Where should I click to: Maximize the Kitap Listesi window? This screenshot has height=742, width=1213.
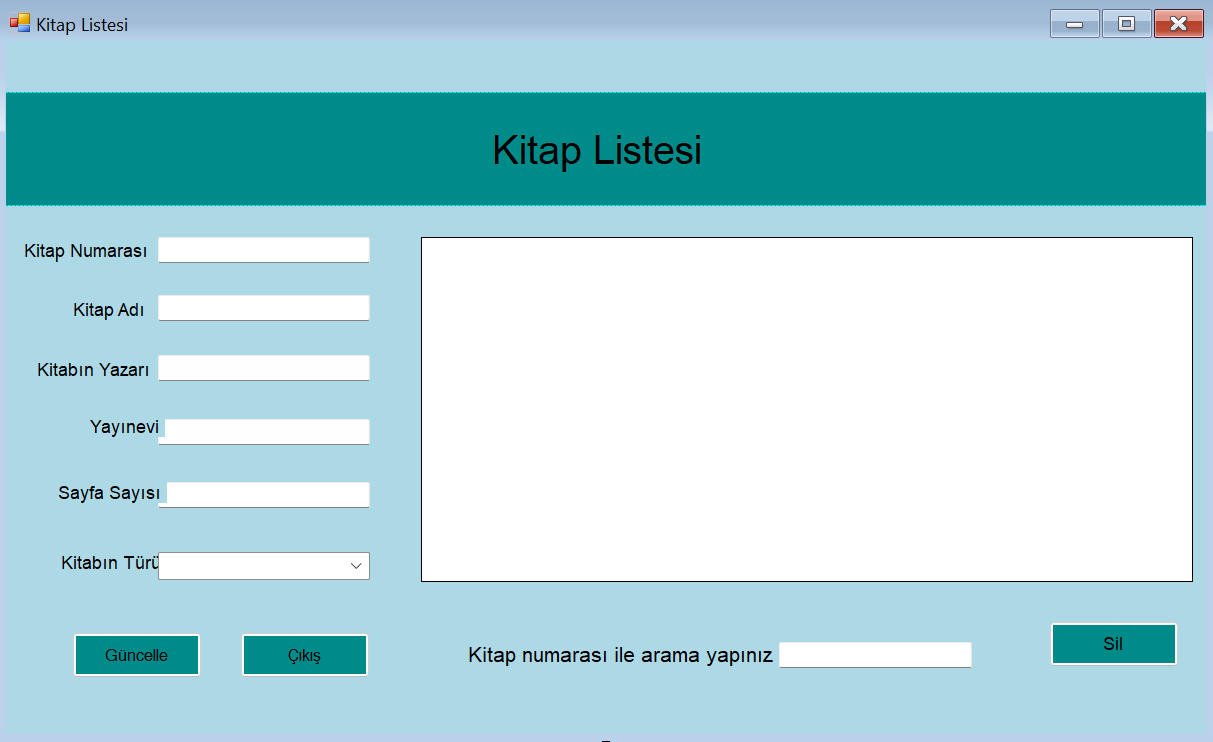pos(1127,24)
